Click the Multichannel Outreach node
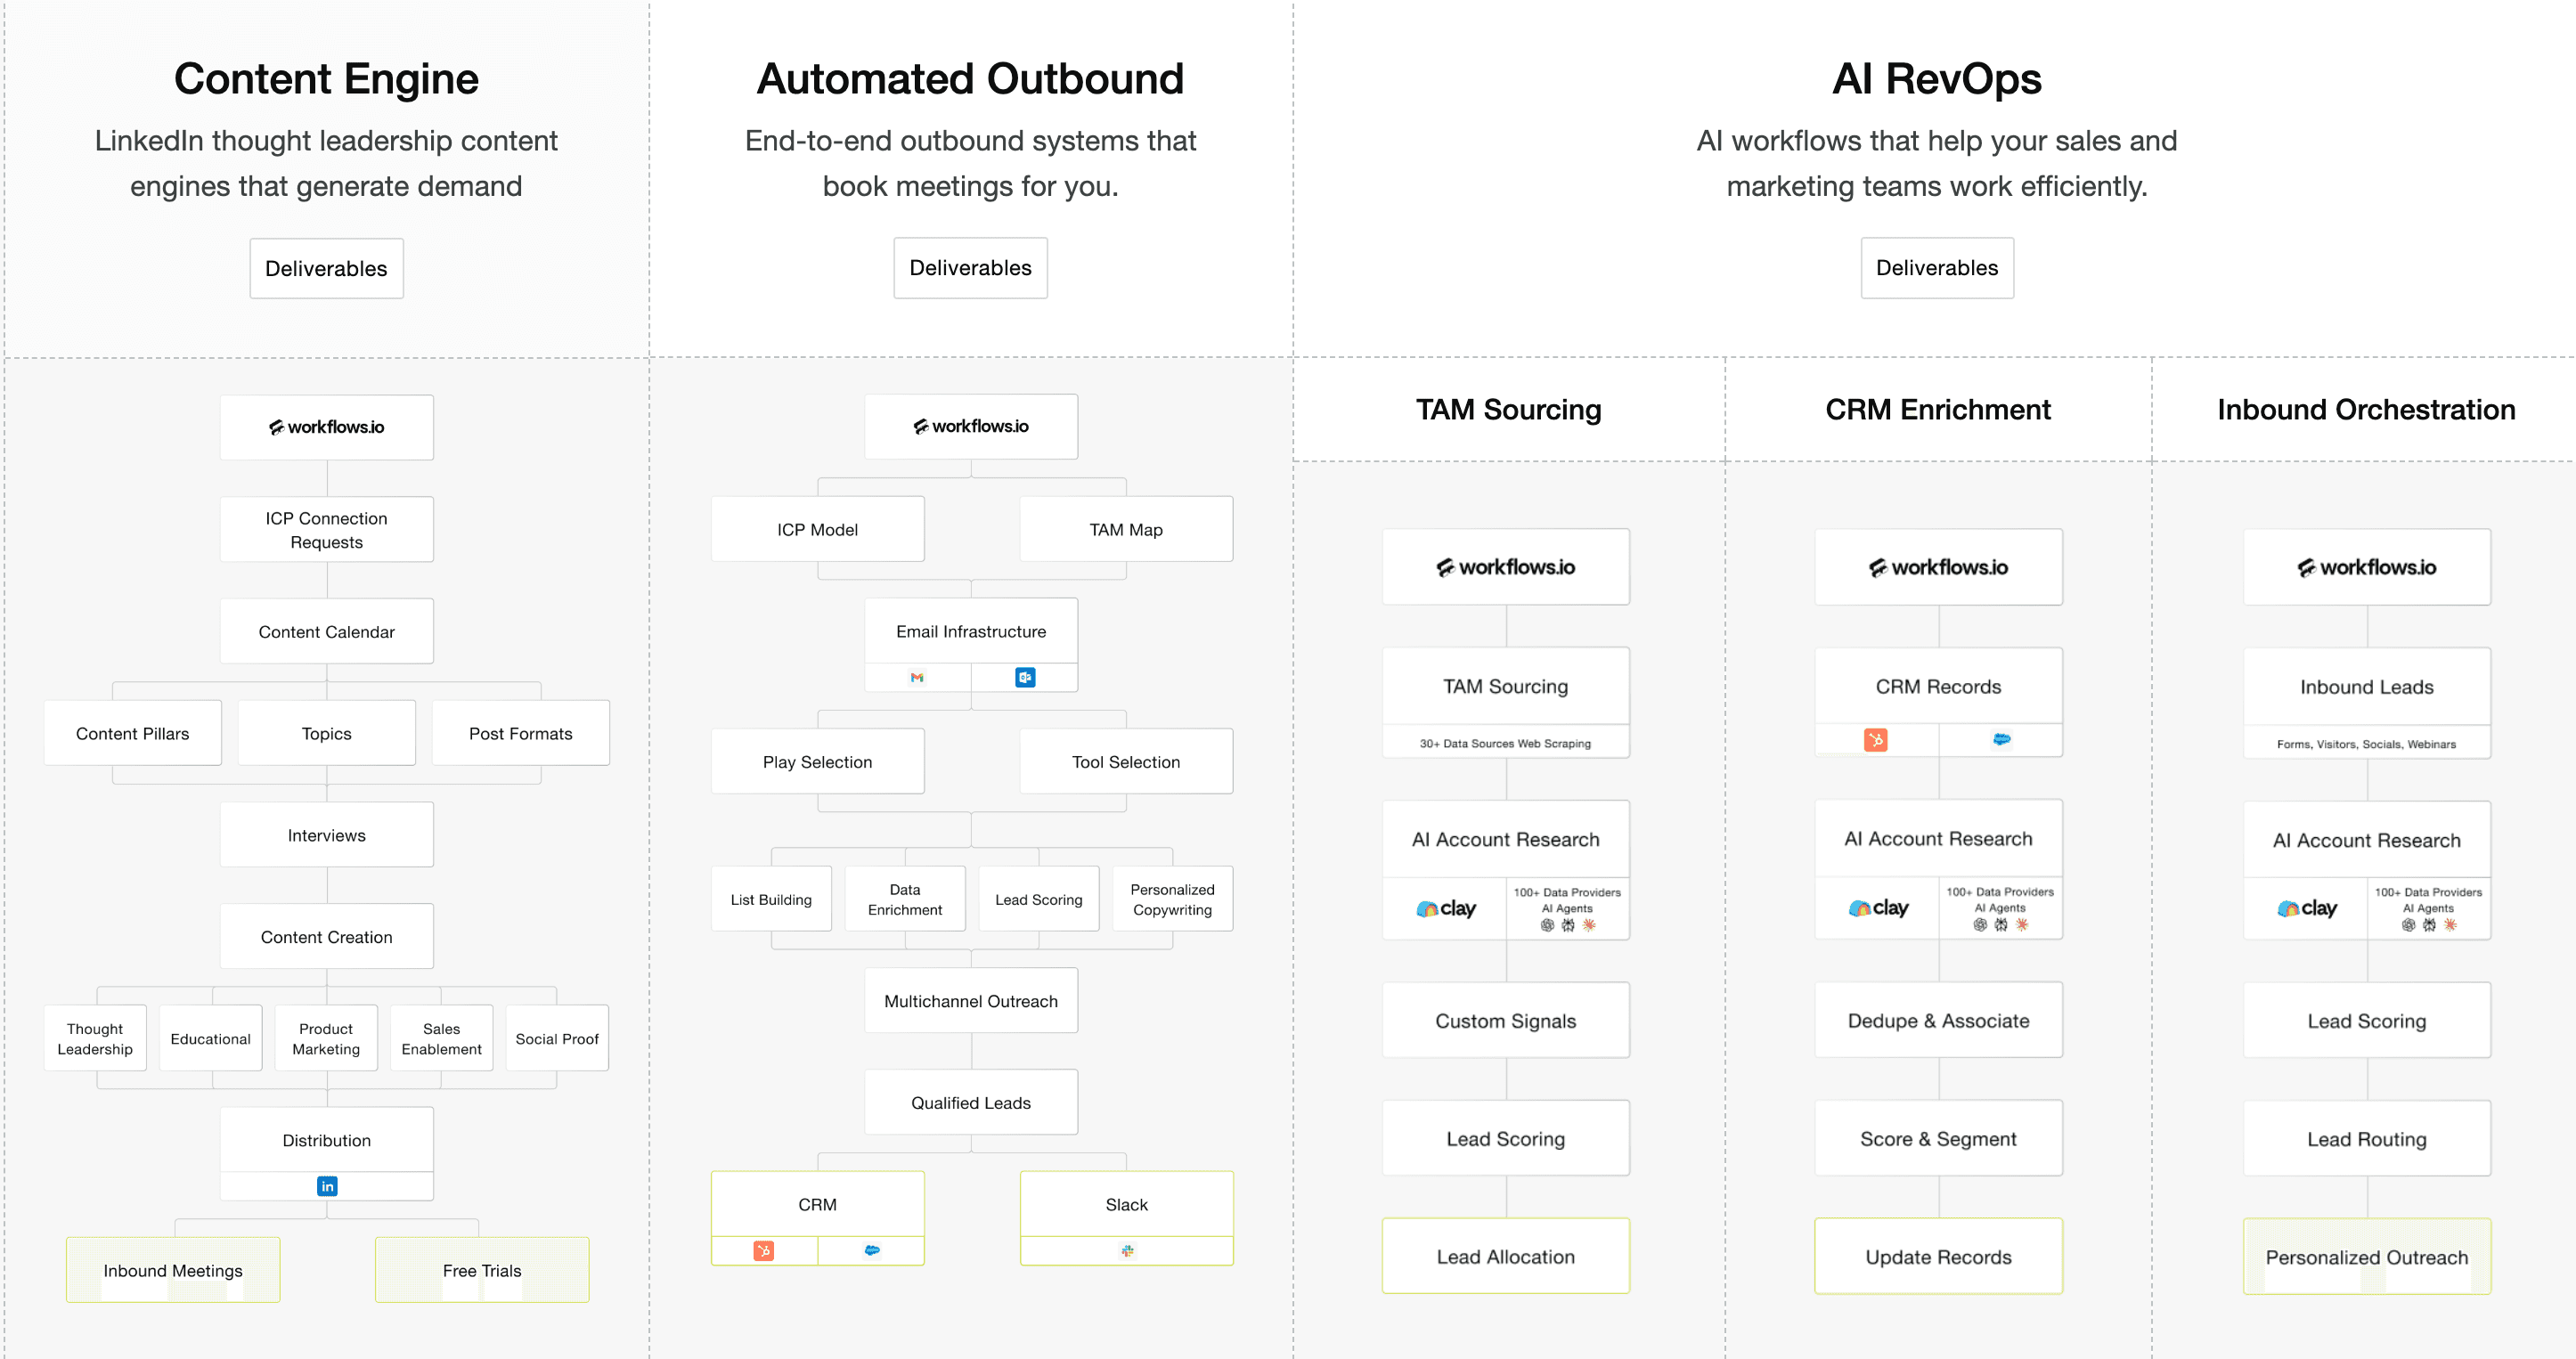Screen dimensions: 2576x1359 pyautogui.click(x=970, y=1001)
